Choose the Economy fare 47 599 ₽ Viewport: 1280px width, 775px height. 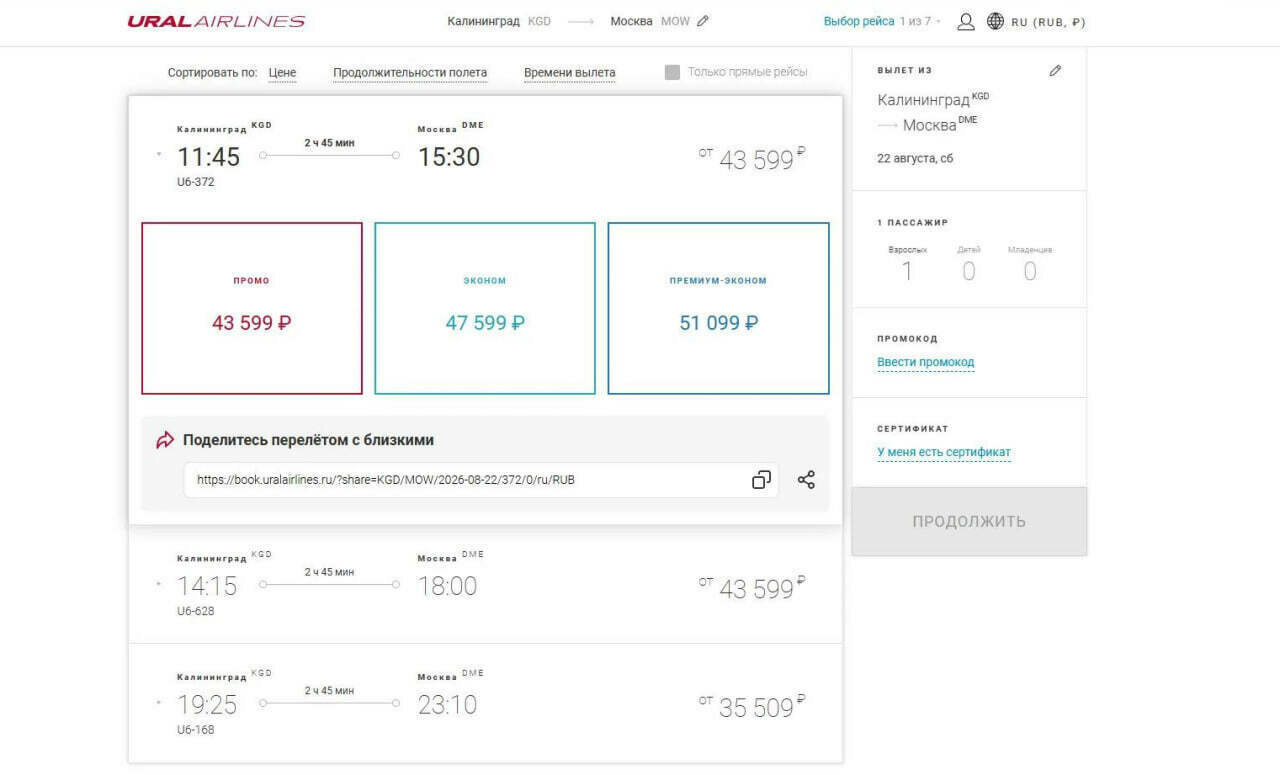[x=485, y=308]
